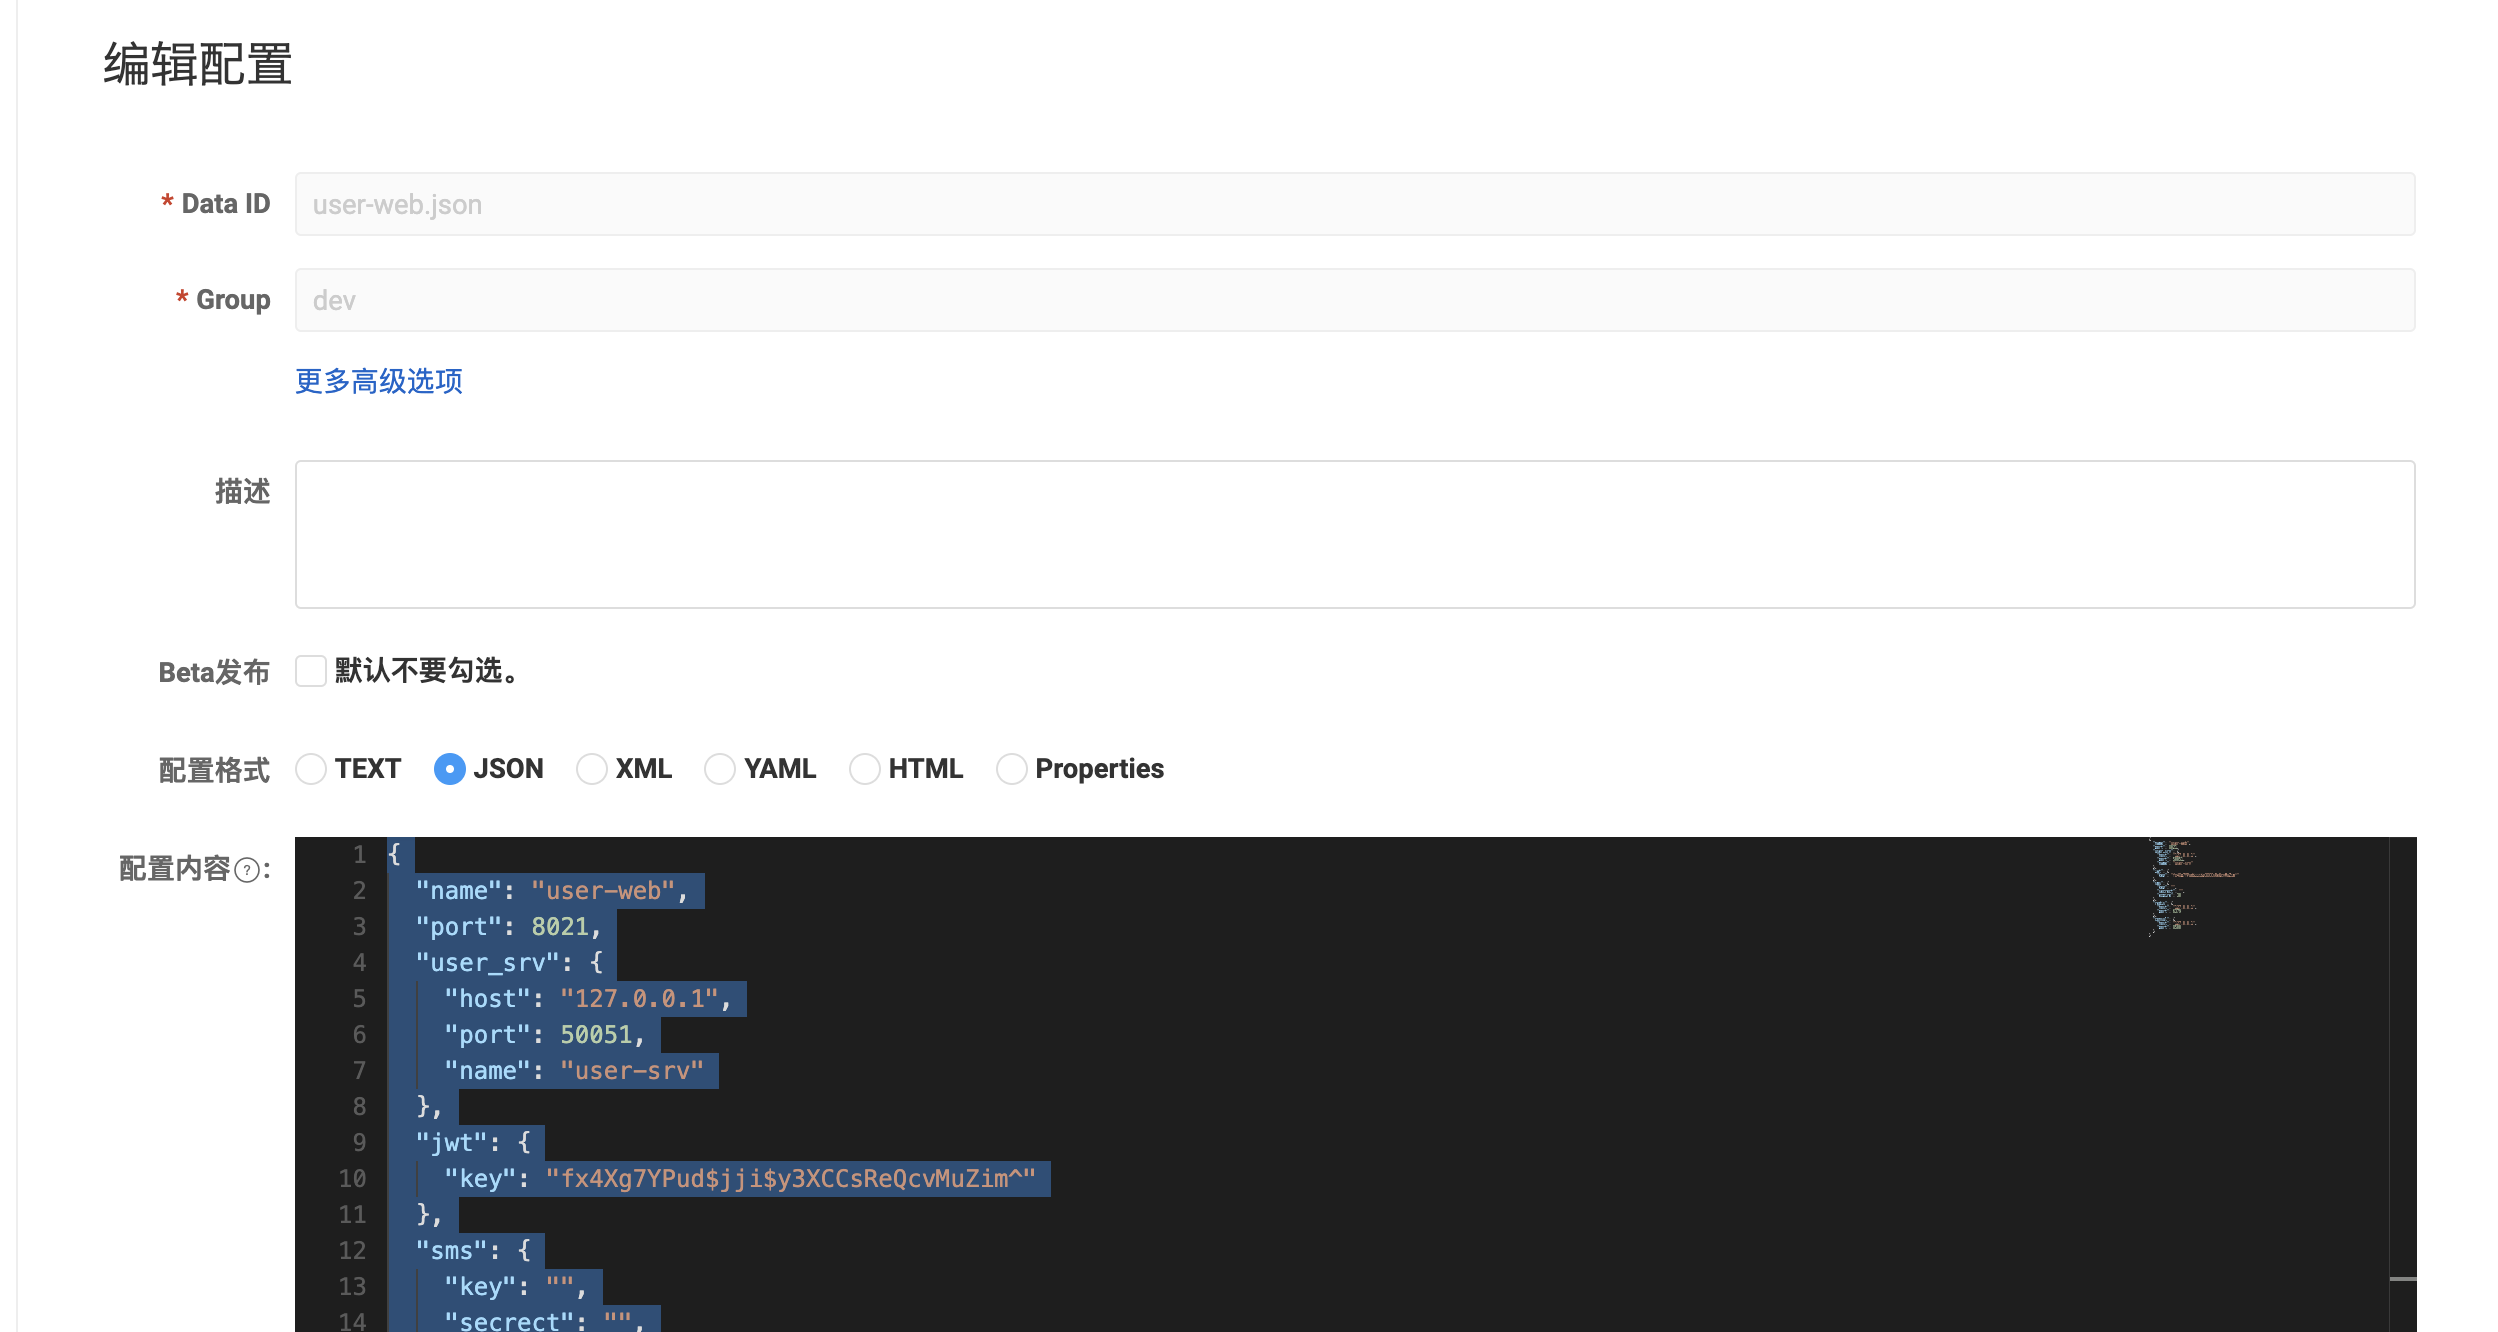Switch the config format to YAML

coord(720,769)
